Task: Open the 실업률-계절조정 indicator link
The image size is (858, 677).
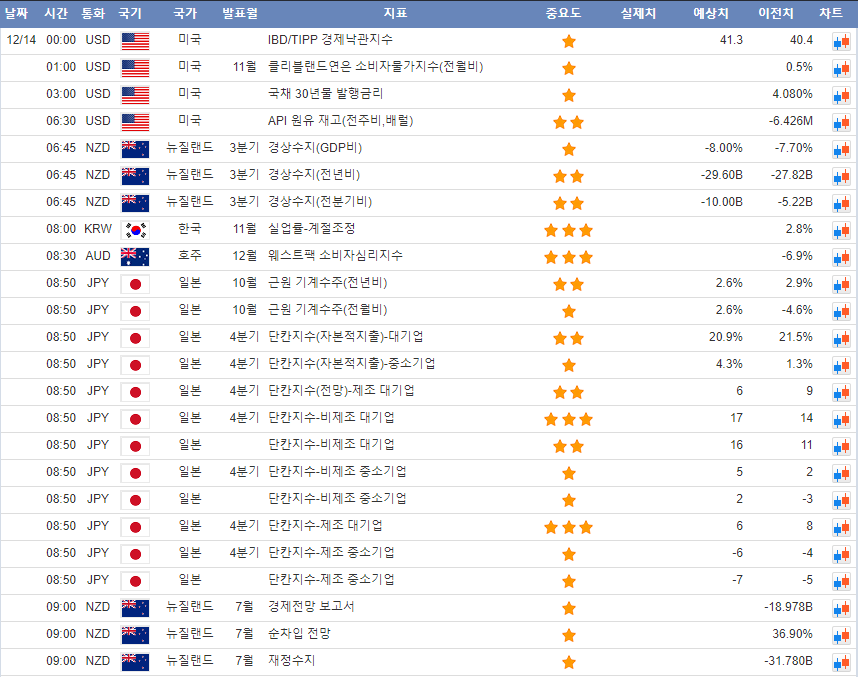Action: (x=311, y=229)
